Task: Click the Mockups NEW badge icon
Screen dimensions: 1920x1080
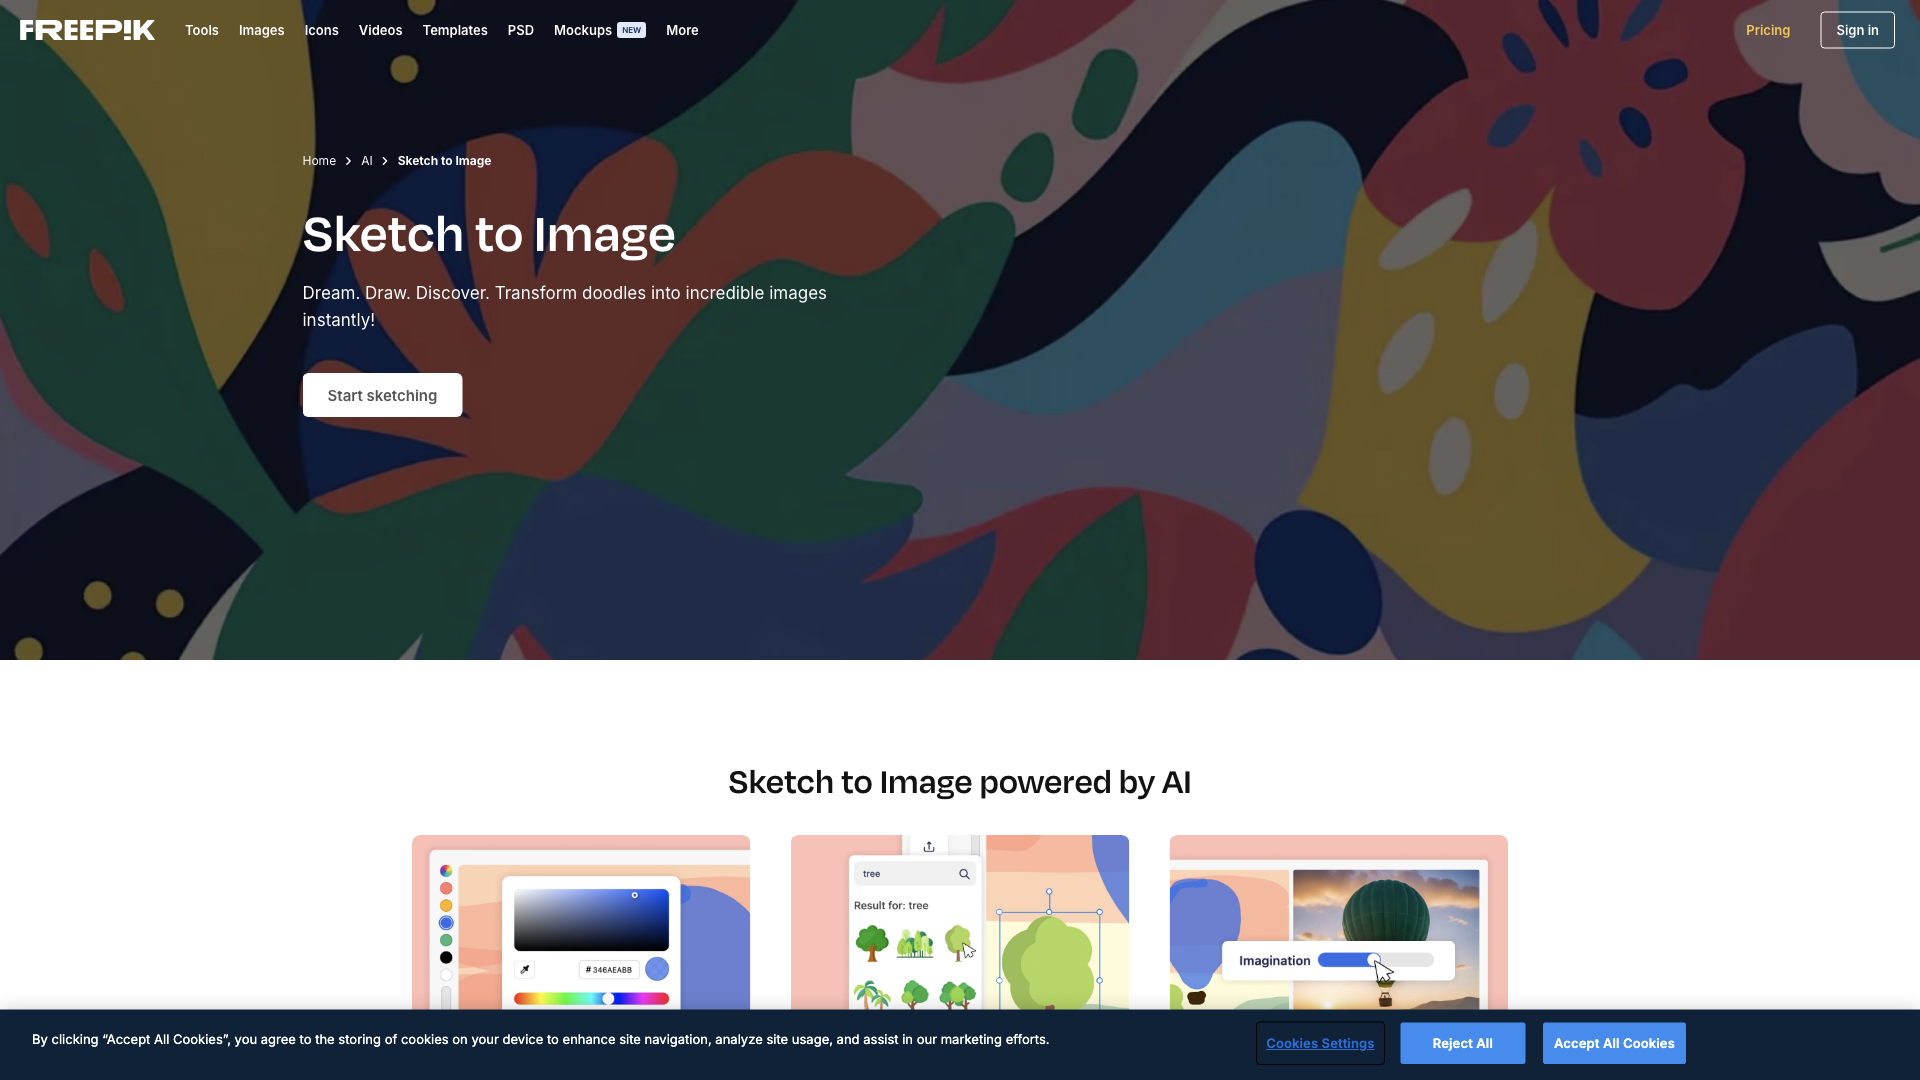Action: point(632,29)
